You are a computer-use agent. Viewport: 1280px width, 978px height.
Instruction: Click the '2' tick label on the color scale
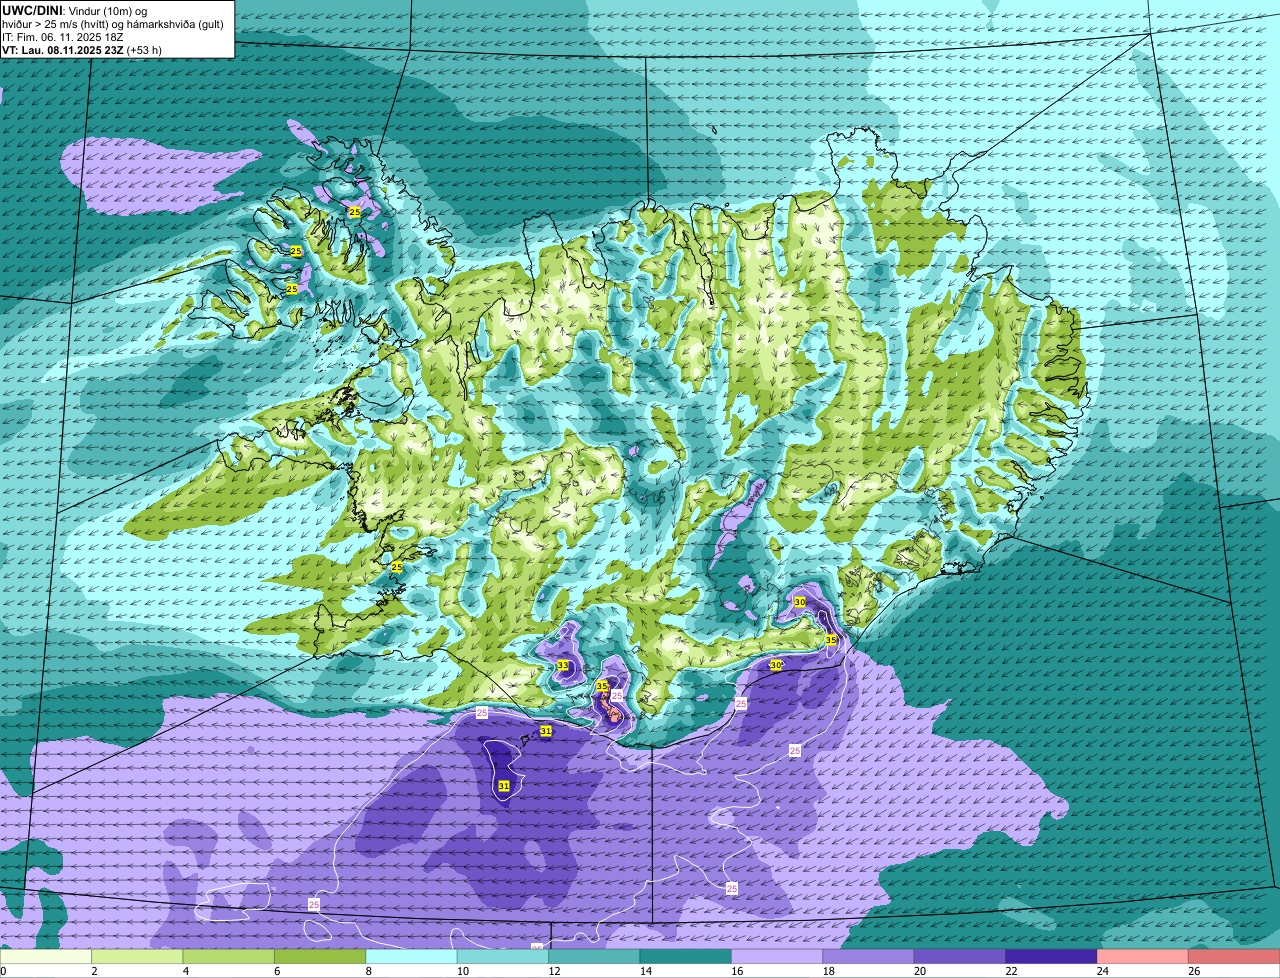point(93,971)
